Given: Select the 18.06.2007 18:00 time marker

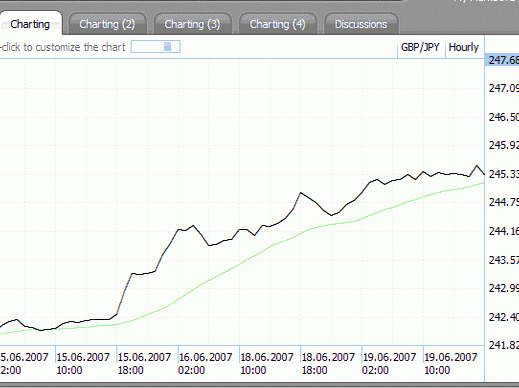Looking at the screenshot, I should tap(328, 363).
